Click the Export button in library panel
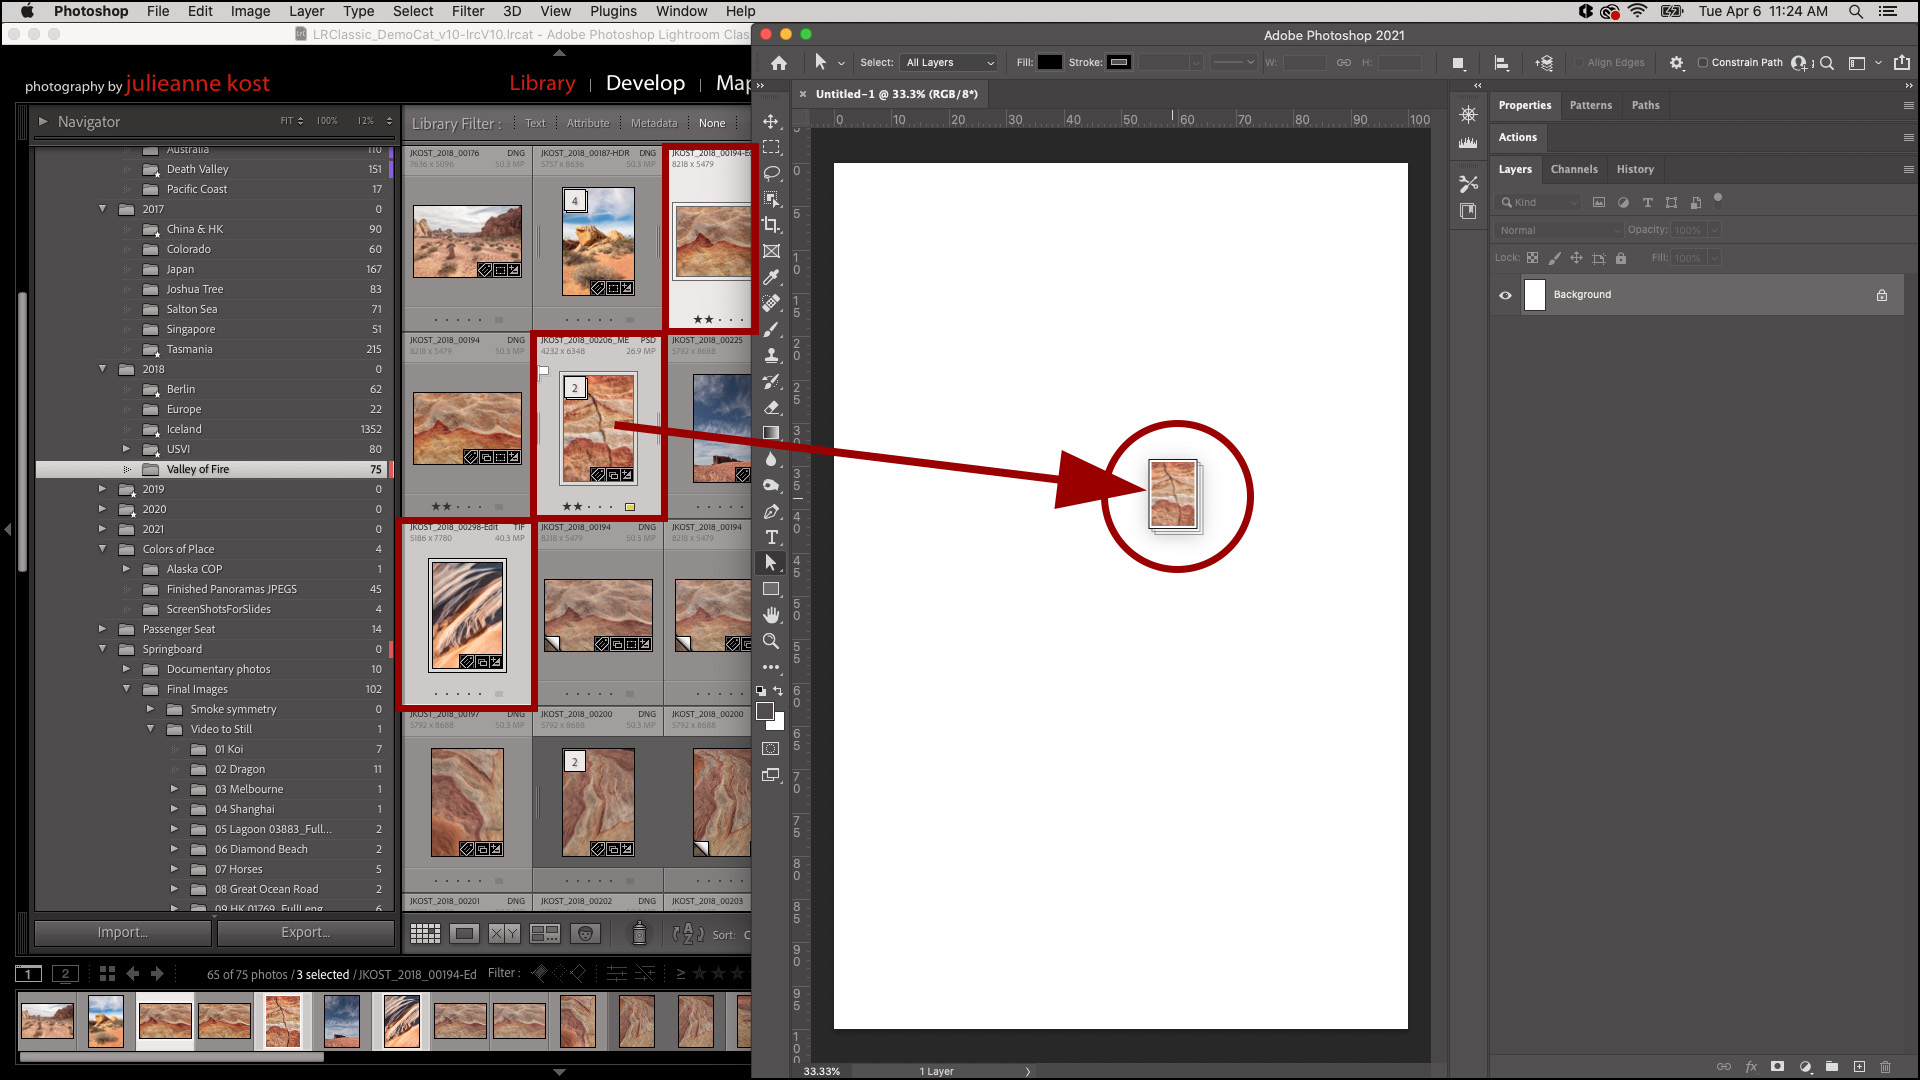 [303, 932]
